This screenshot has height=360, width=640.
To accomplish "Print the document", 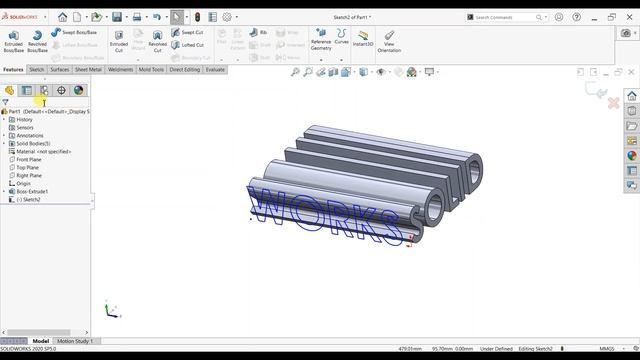I will pos(137,17).
